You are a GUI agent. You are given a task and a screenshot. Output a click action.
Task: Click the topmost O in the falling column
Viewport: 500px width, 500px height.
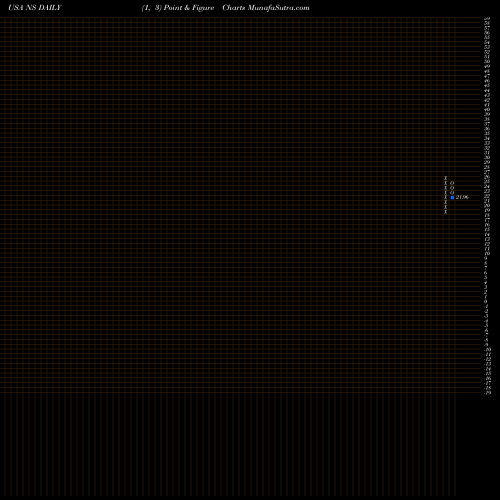click(x=452, y=183)
